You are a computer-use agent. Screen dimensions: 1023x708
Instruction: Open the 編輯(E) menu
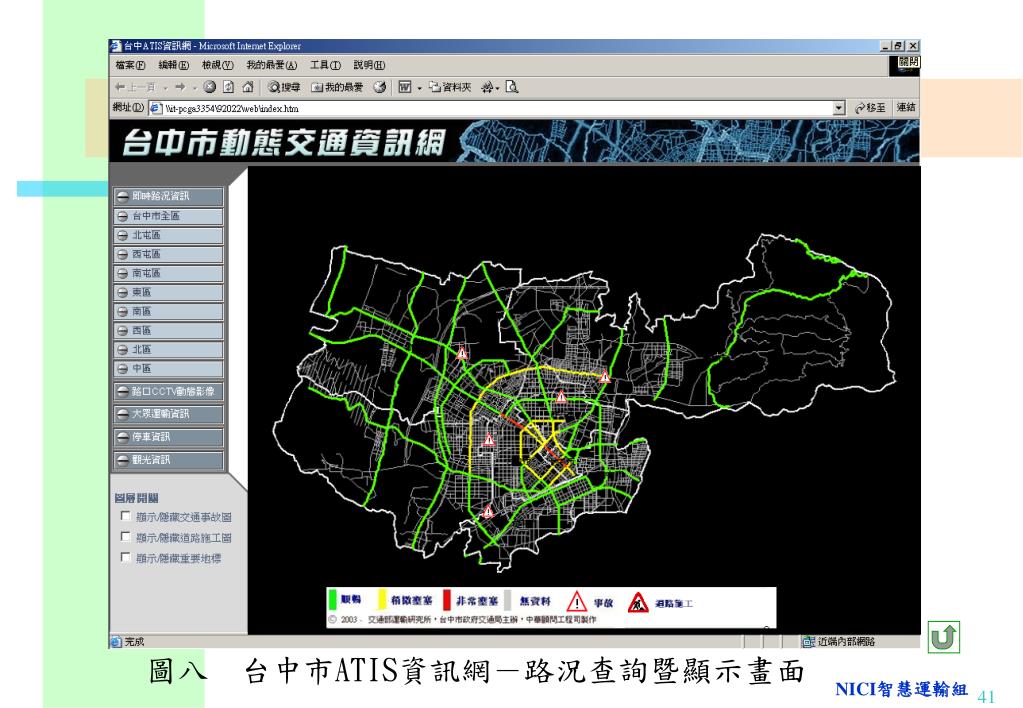coord(174,65)
